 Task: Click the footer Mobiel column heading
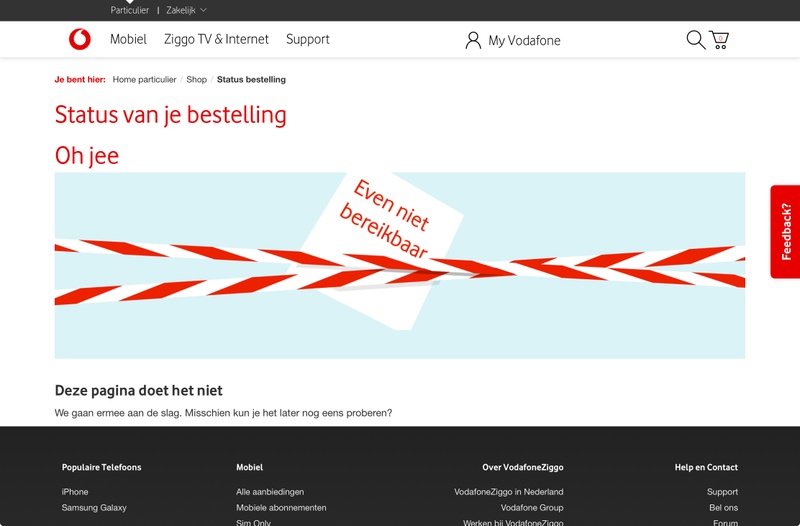[249, 467]
